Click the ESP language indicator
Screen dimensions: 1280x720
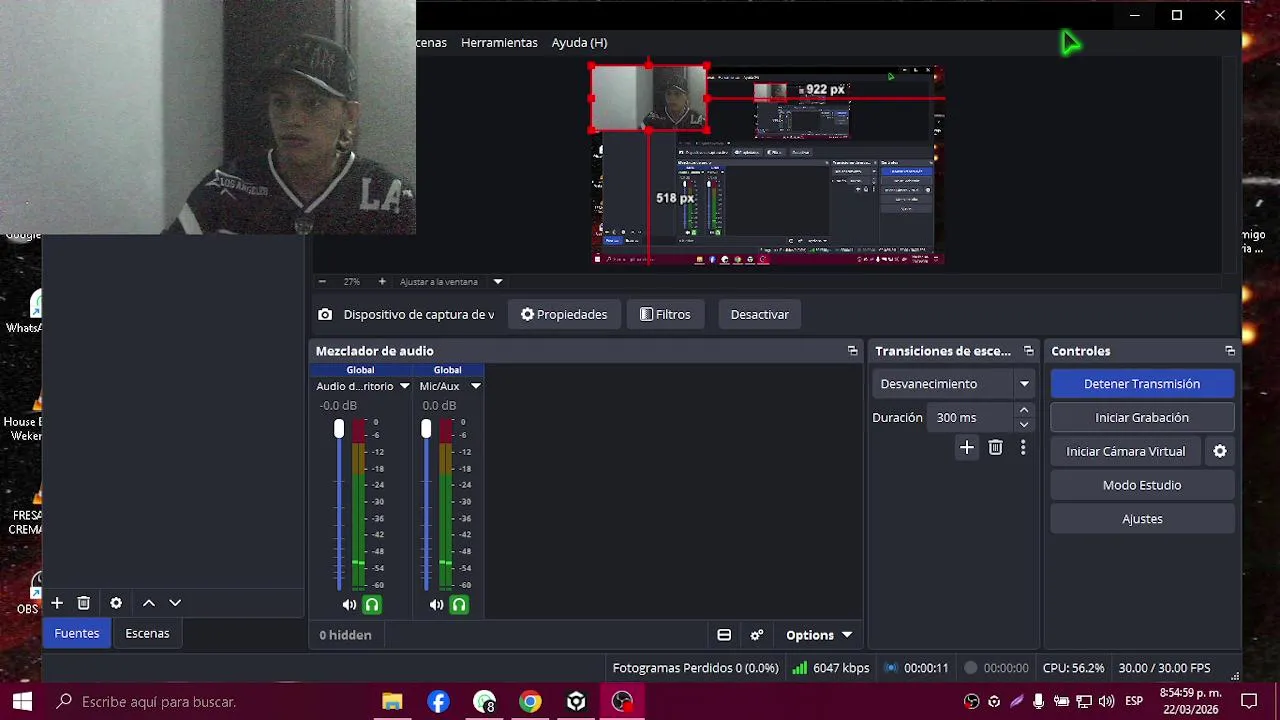tap(1134, 702)
